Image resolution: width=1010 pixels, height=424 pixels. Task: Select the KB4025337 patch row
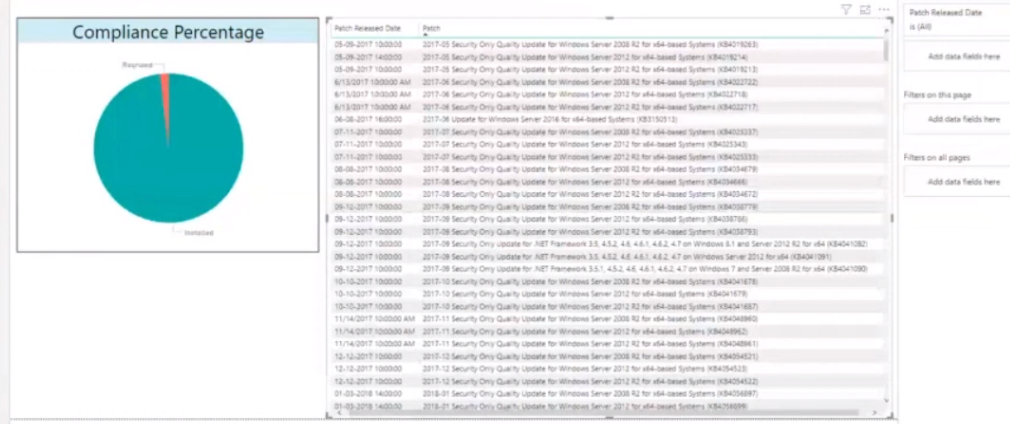point(608,132)
